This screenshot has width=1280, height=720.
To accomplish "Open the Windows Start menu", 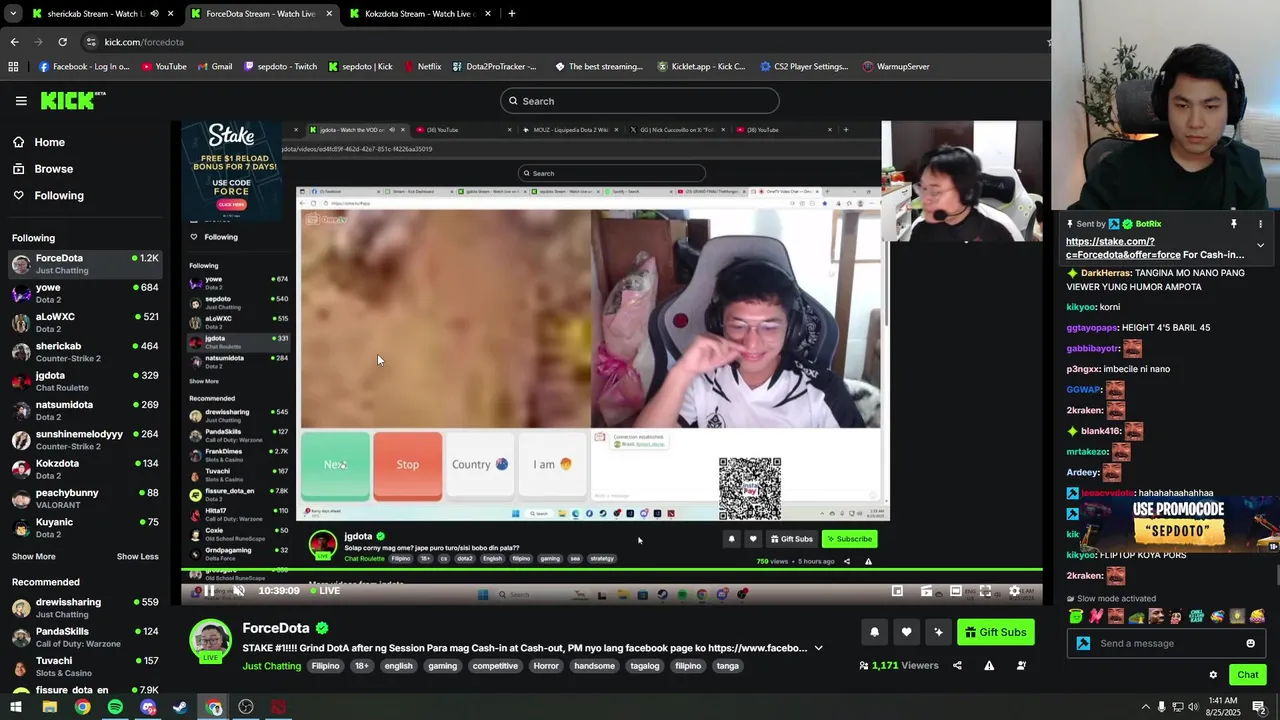I will point(16,707).
